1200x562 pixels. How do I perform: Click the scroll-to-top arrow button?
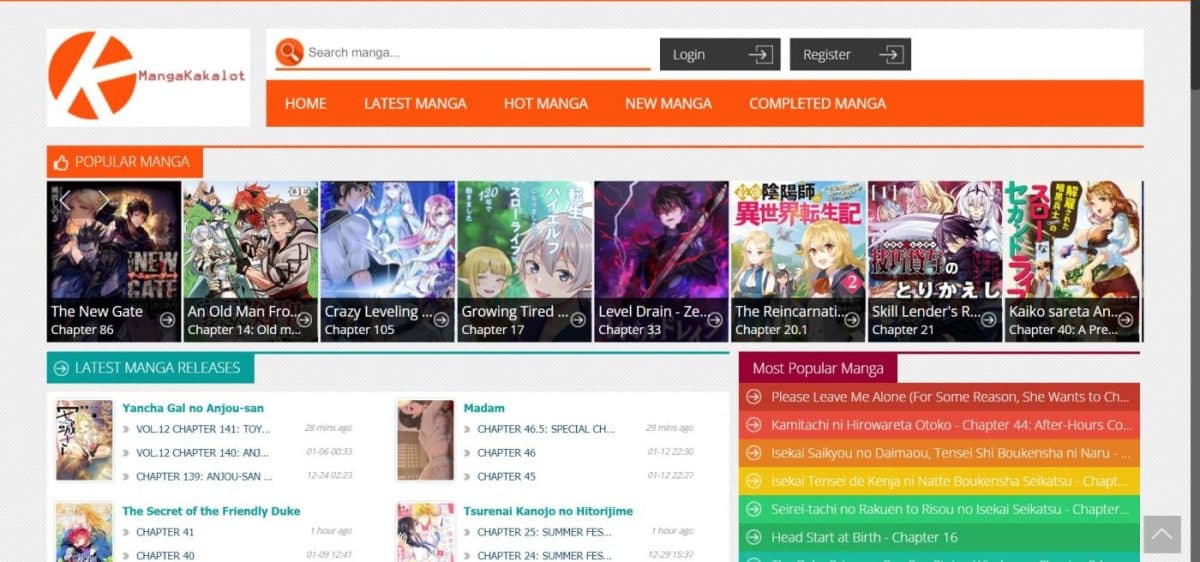(x=1161, y=537)
